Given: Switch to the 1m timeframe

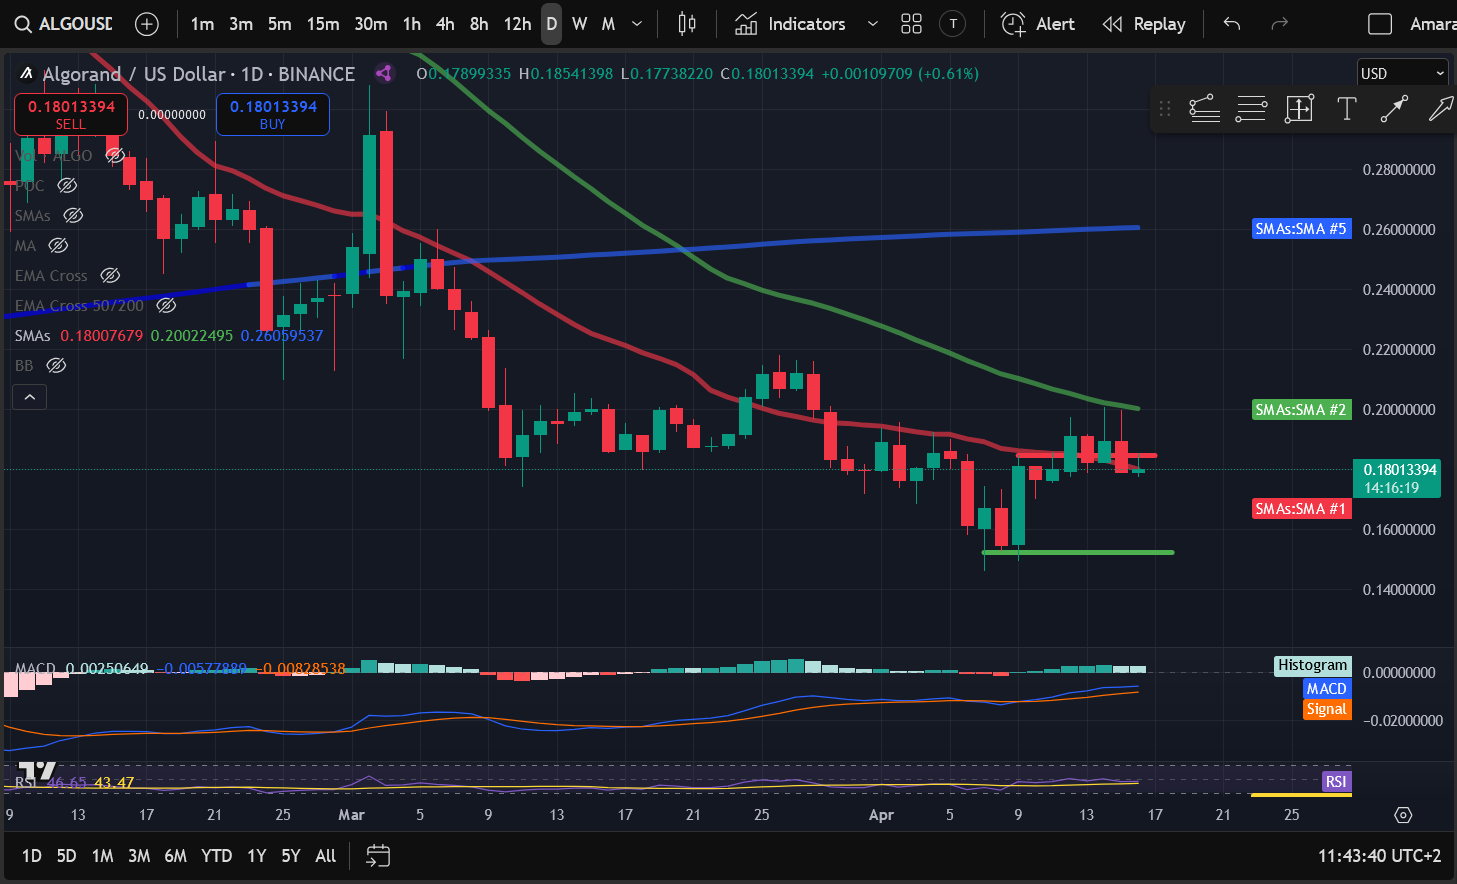Looking at the screenshot, I should pyautogui.click(x=202, y=24).
